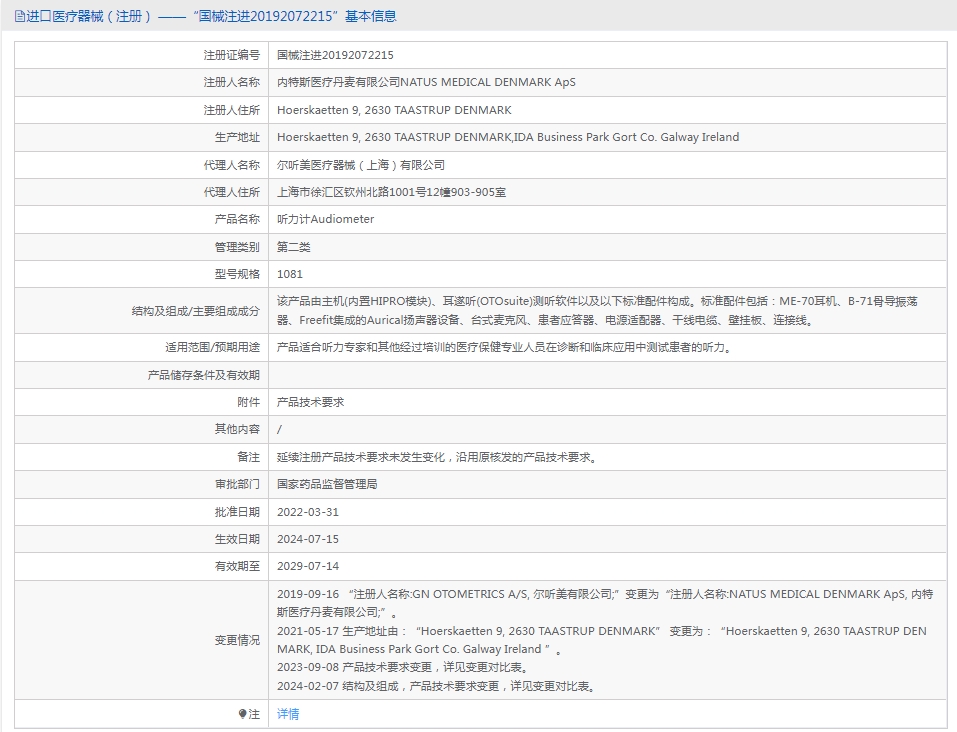
Task: Click the 审批部门 label
Action: [237, 484]
